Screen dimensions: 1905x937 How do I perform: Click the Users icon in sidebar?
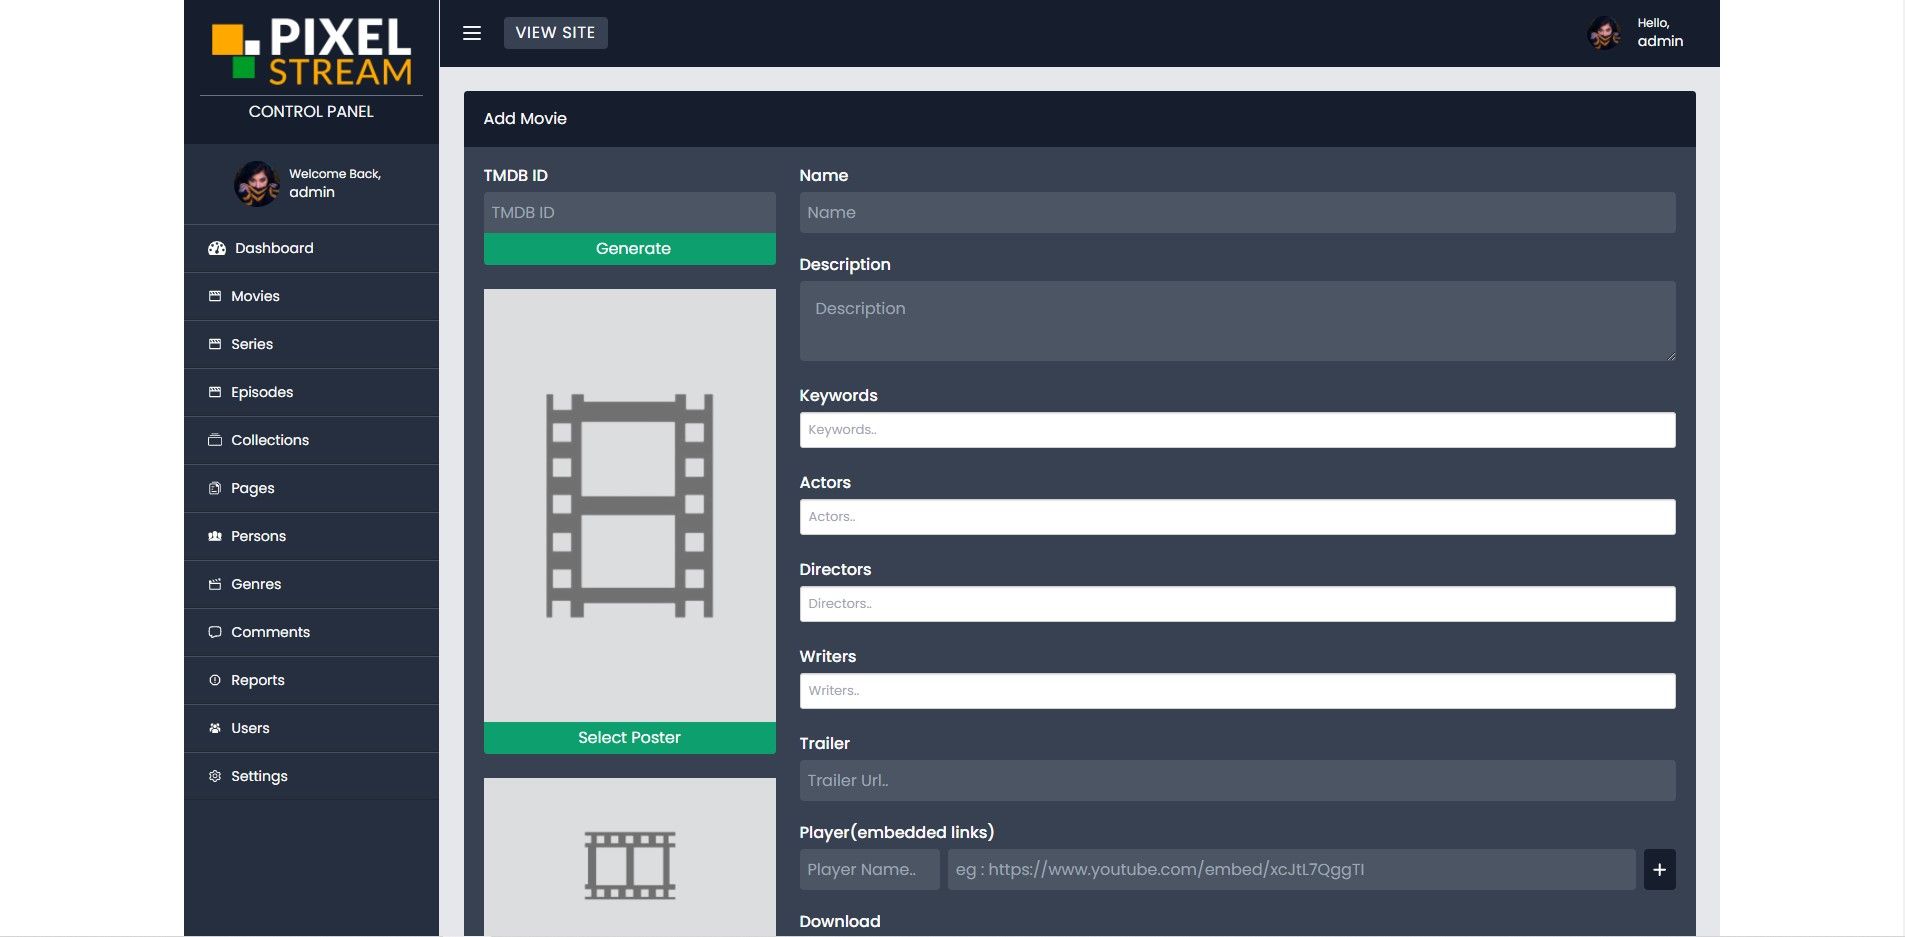(214, 728)
